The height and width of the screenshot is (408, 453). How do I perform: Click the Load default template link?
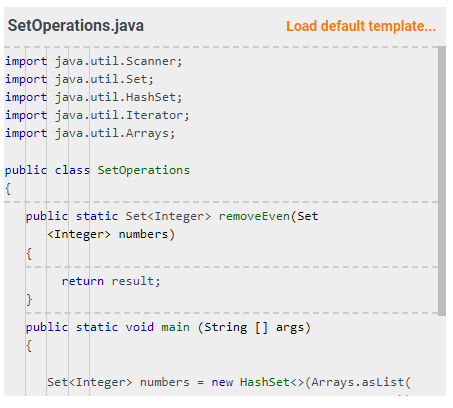[x=361, y=26]
